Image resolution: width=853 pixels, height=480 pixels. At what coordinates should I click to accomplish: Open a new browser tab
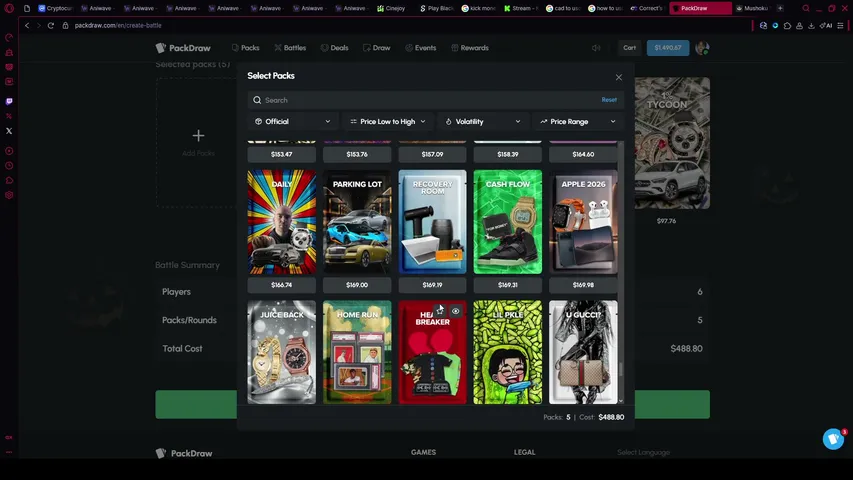[780, 8]
